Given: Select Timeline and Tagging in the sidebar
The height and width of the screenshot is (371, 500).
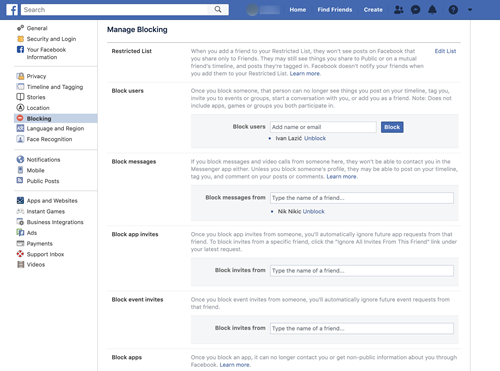Looking at the screenshot, I should coord(55,87).
